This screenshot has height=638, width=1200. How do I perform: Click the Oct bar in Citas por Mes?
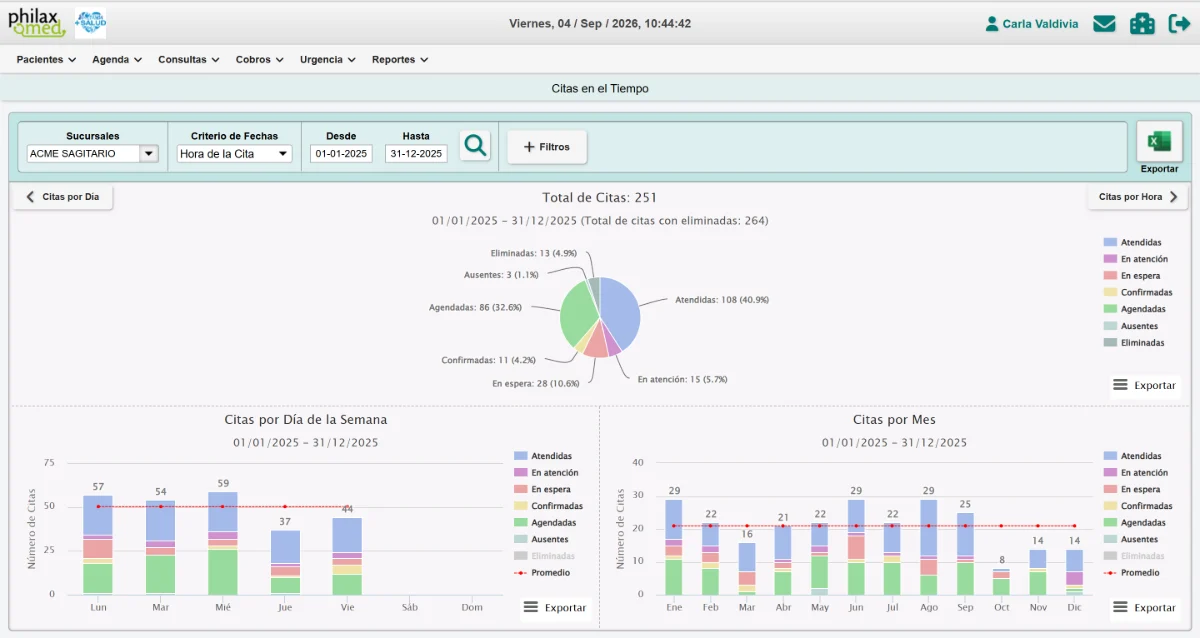click(x=1002, y=582)
